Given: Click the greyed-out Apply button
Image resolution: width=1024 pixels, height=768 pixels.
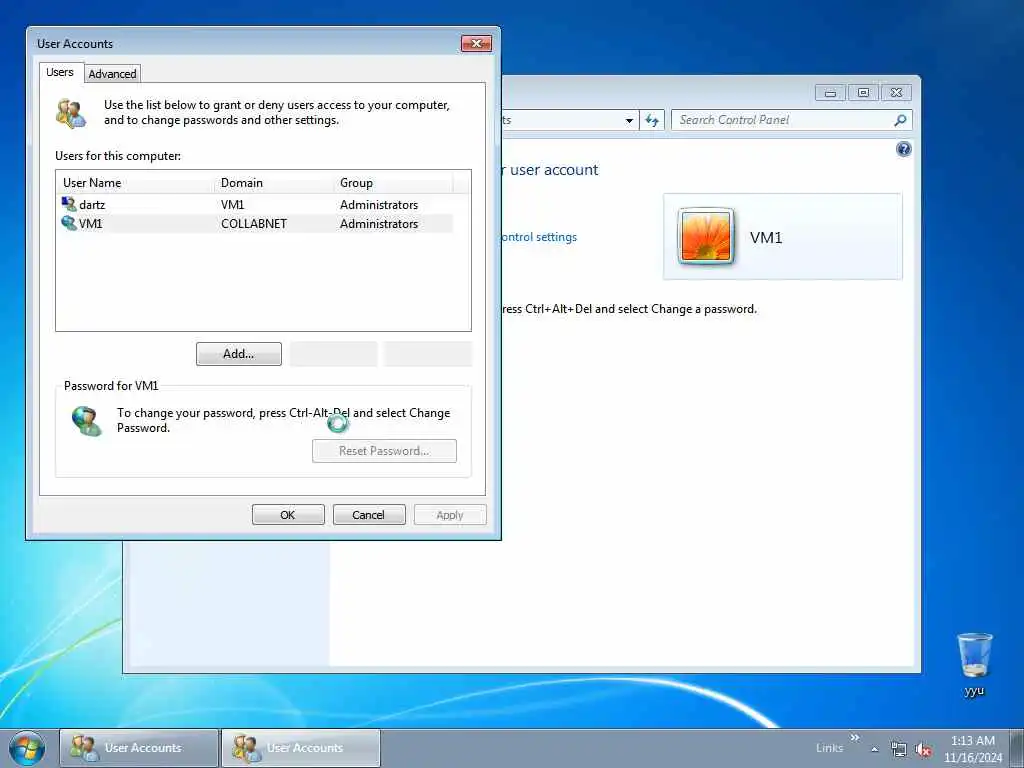Looking at the screenshot, I should 450,515.
